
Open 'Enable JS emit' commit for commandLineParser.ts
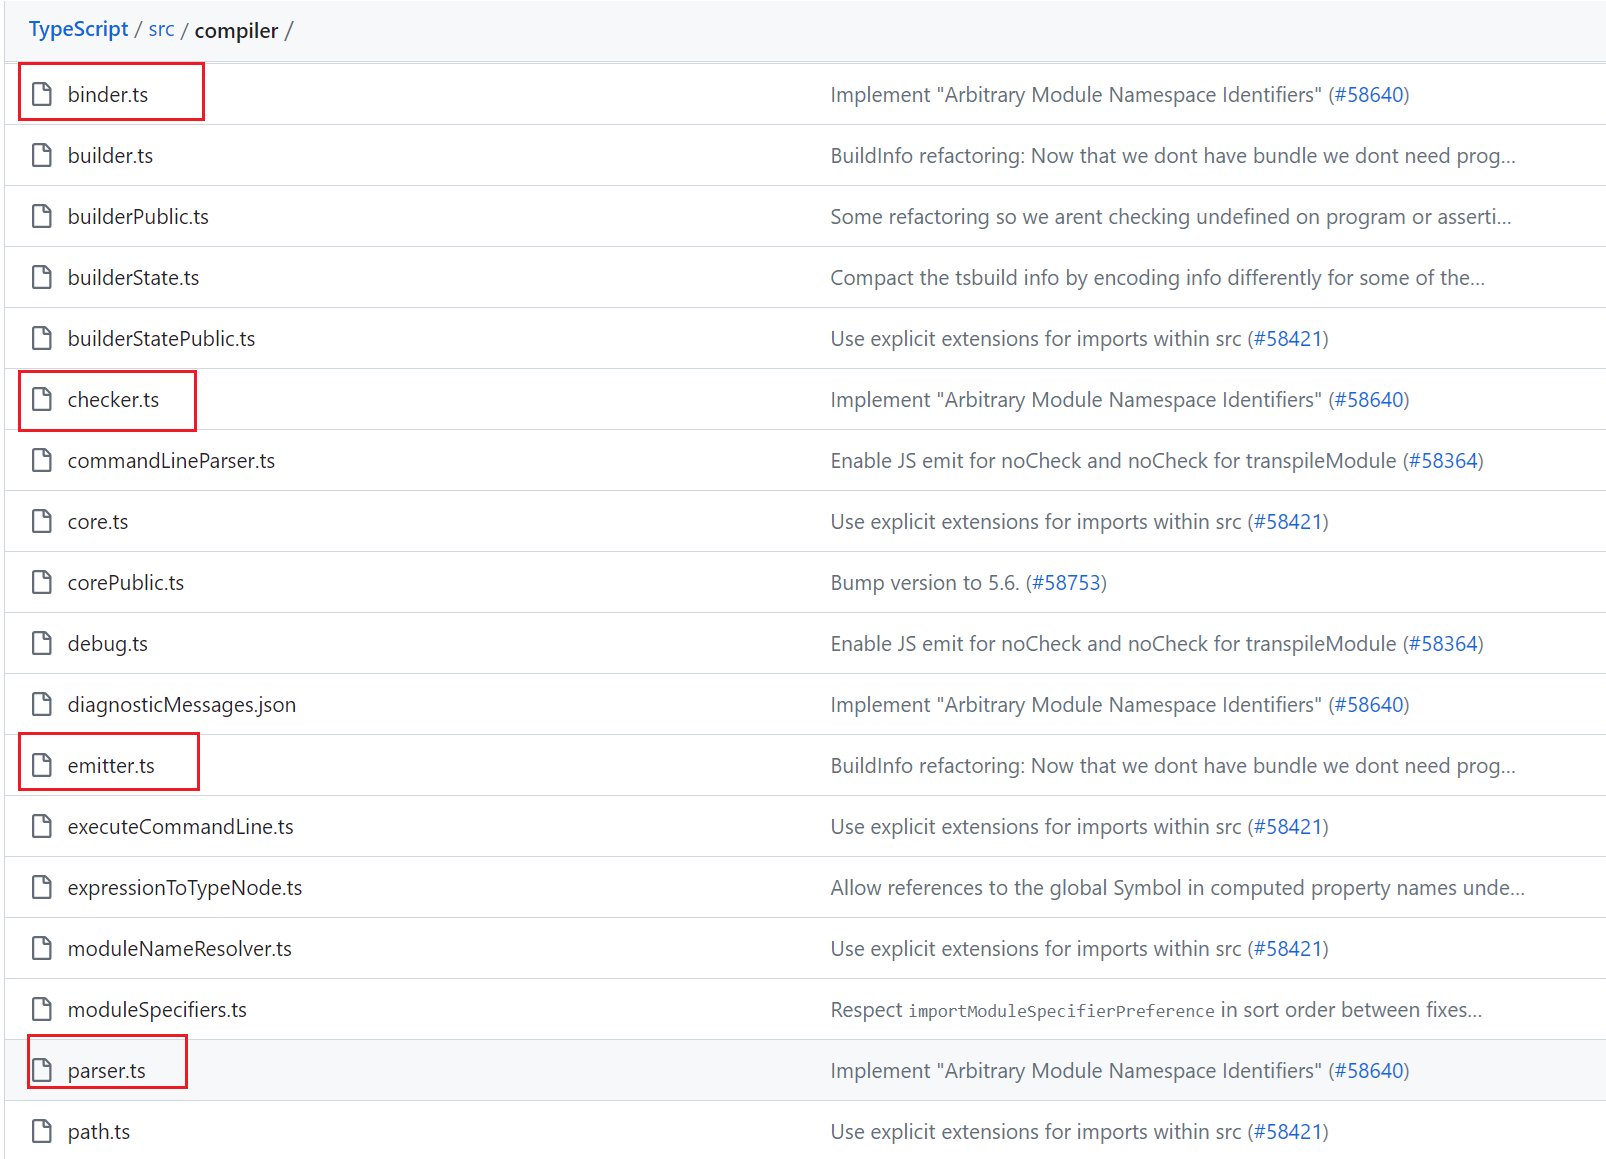click(x=1113, y=460)
